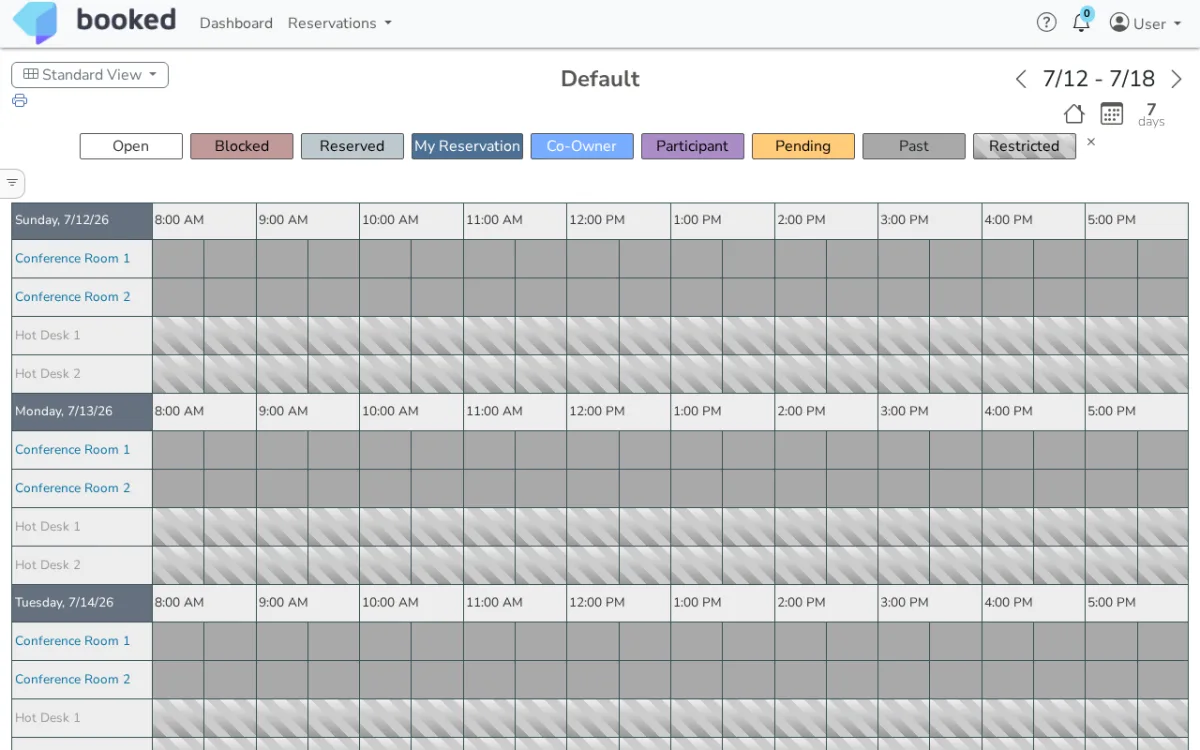
Task: Click the Past legend swatch
Action: [x=914, y=146]
